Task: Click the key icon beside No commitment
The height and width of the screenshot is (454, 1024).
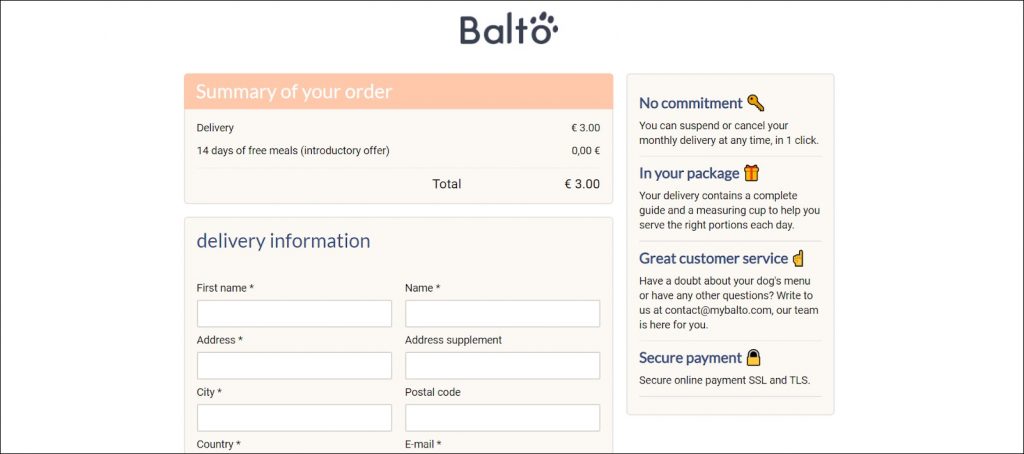Action: click(x=756, y=103)
